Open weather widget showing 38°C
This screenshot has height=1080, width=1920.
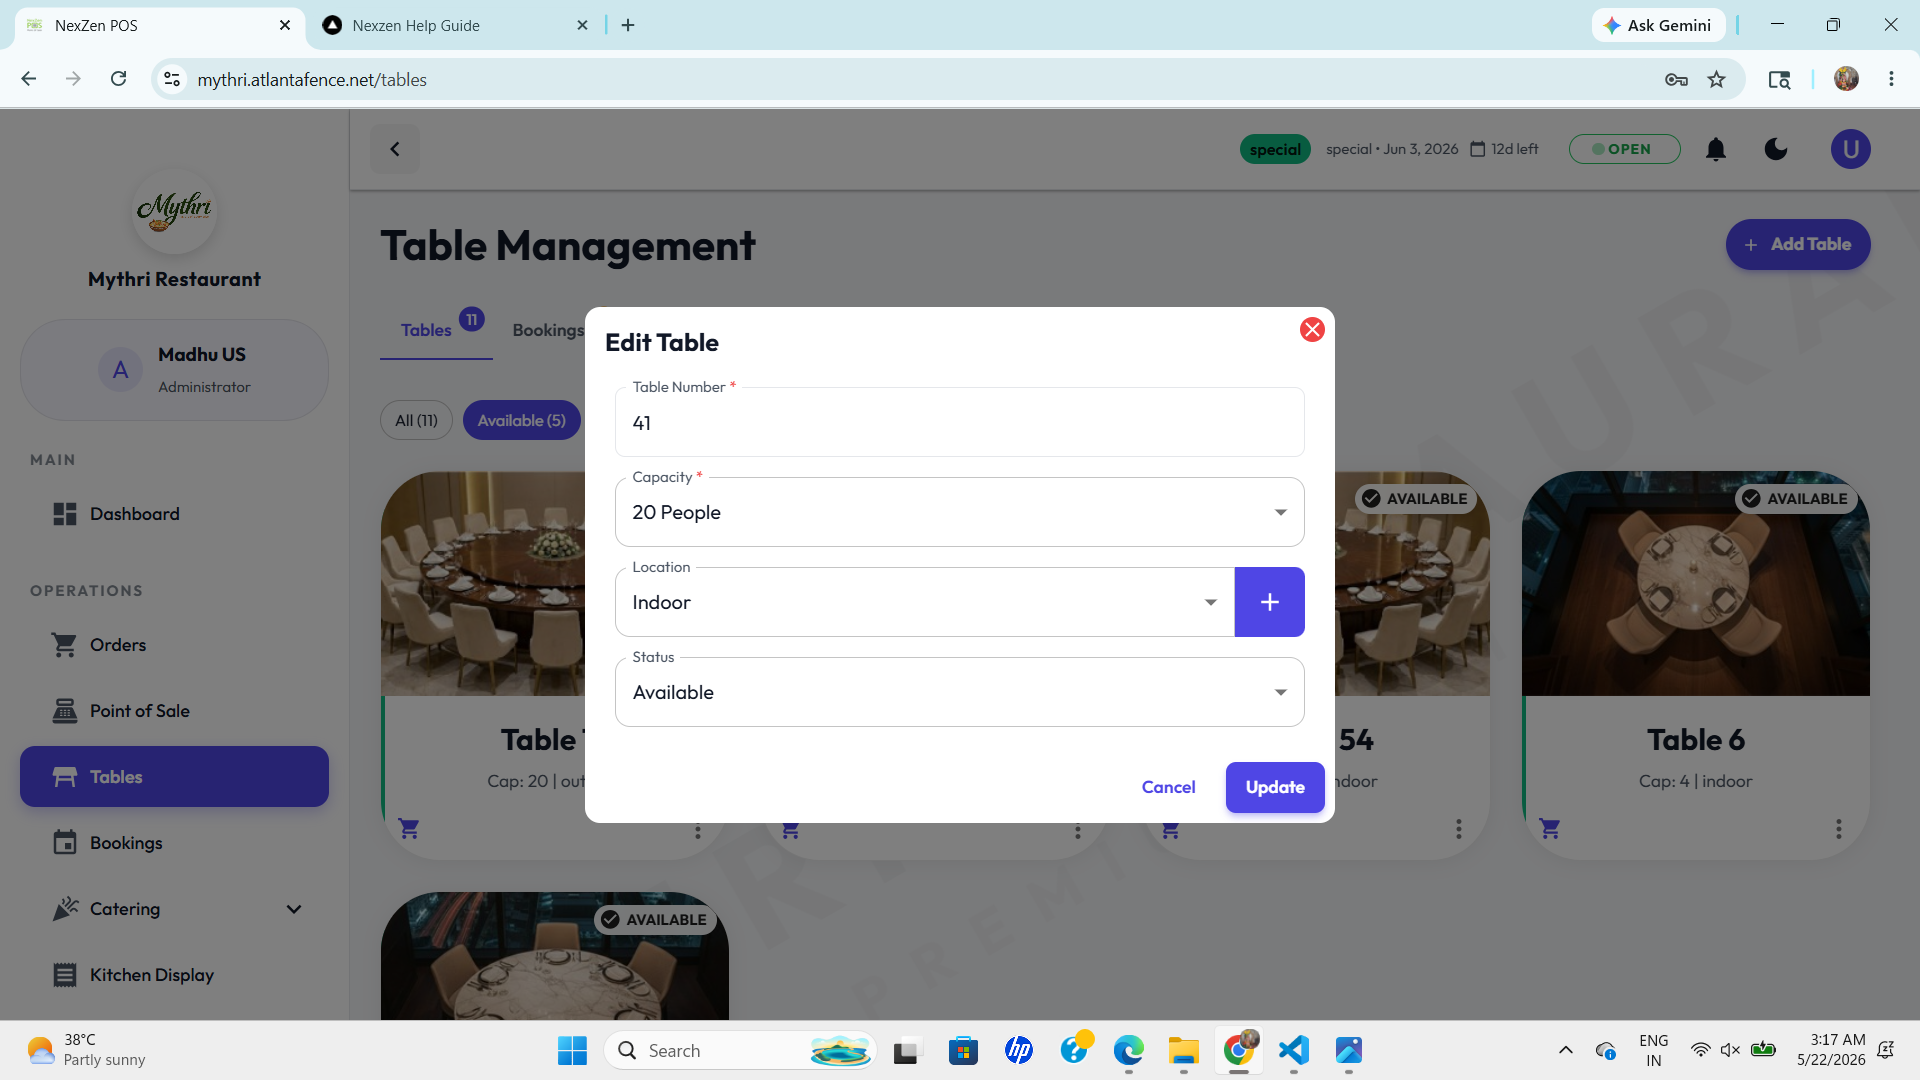[86, 1050]
